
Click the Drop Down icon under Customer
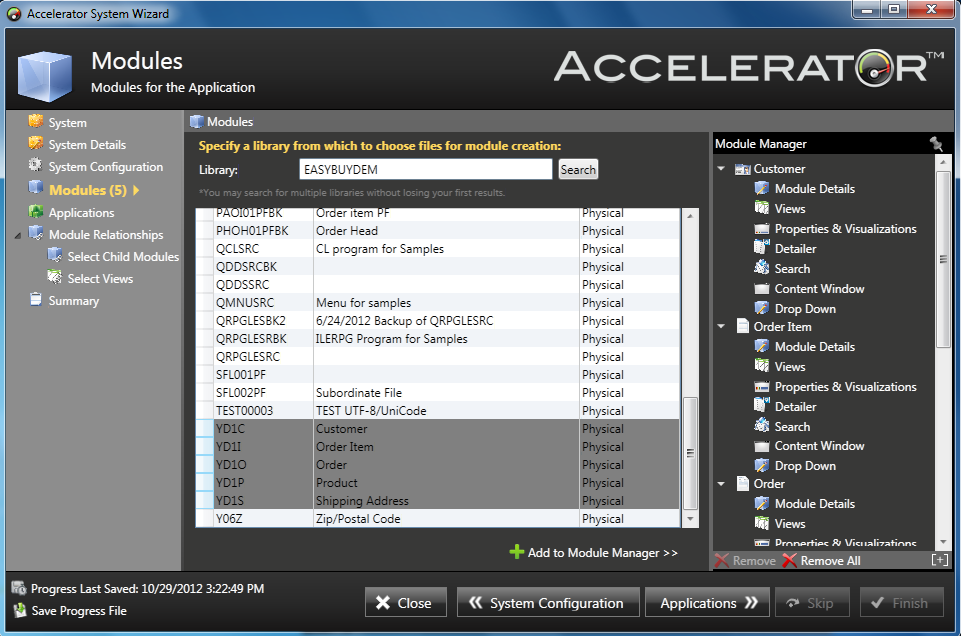762,308
